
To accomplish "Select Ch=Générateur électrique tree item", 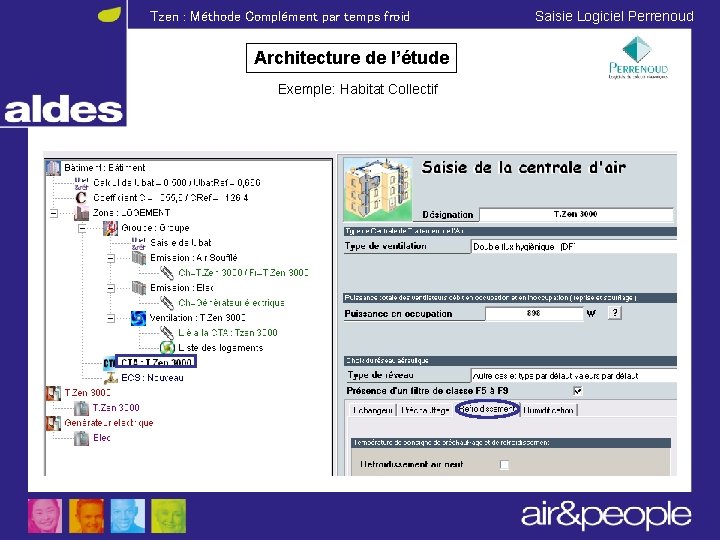I will click(x=231, y=303).
